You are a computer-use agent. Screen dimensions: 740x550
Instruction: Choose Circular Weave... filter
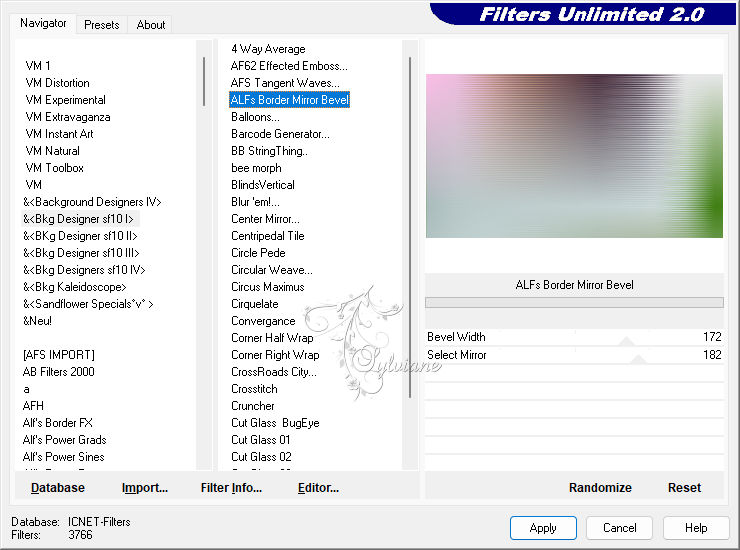(272, 270)
